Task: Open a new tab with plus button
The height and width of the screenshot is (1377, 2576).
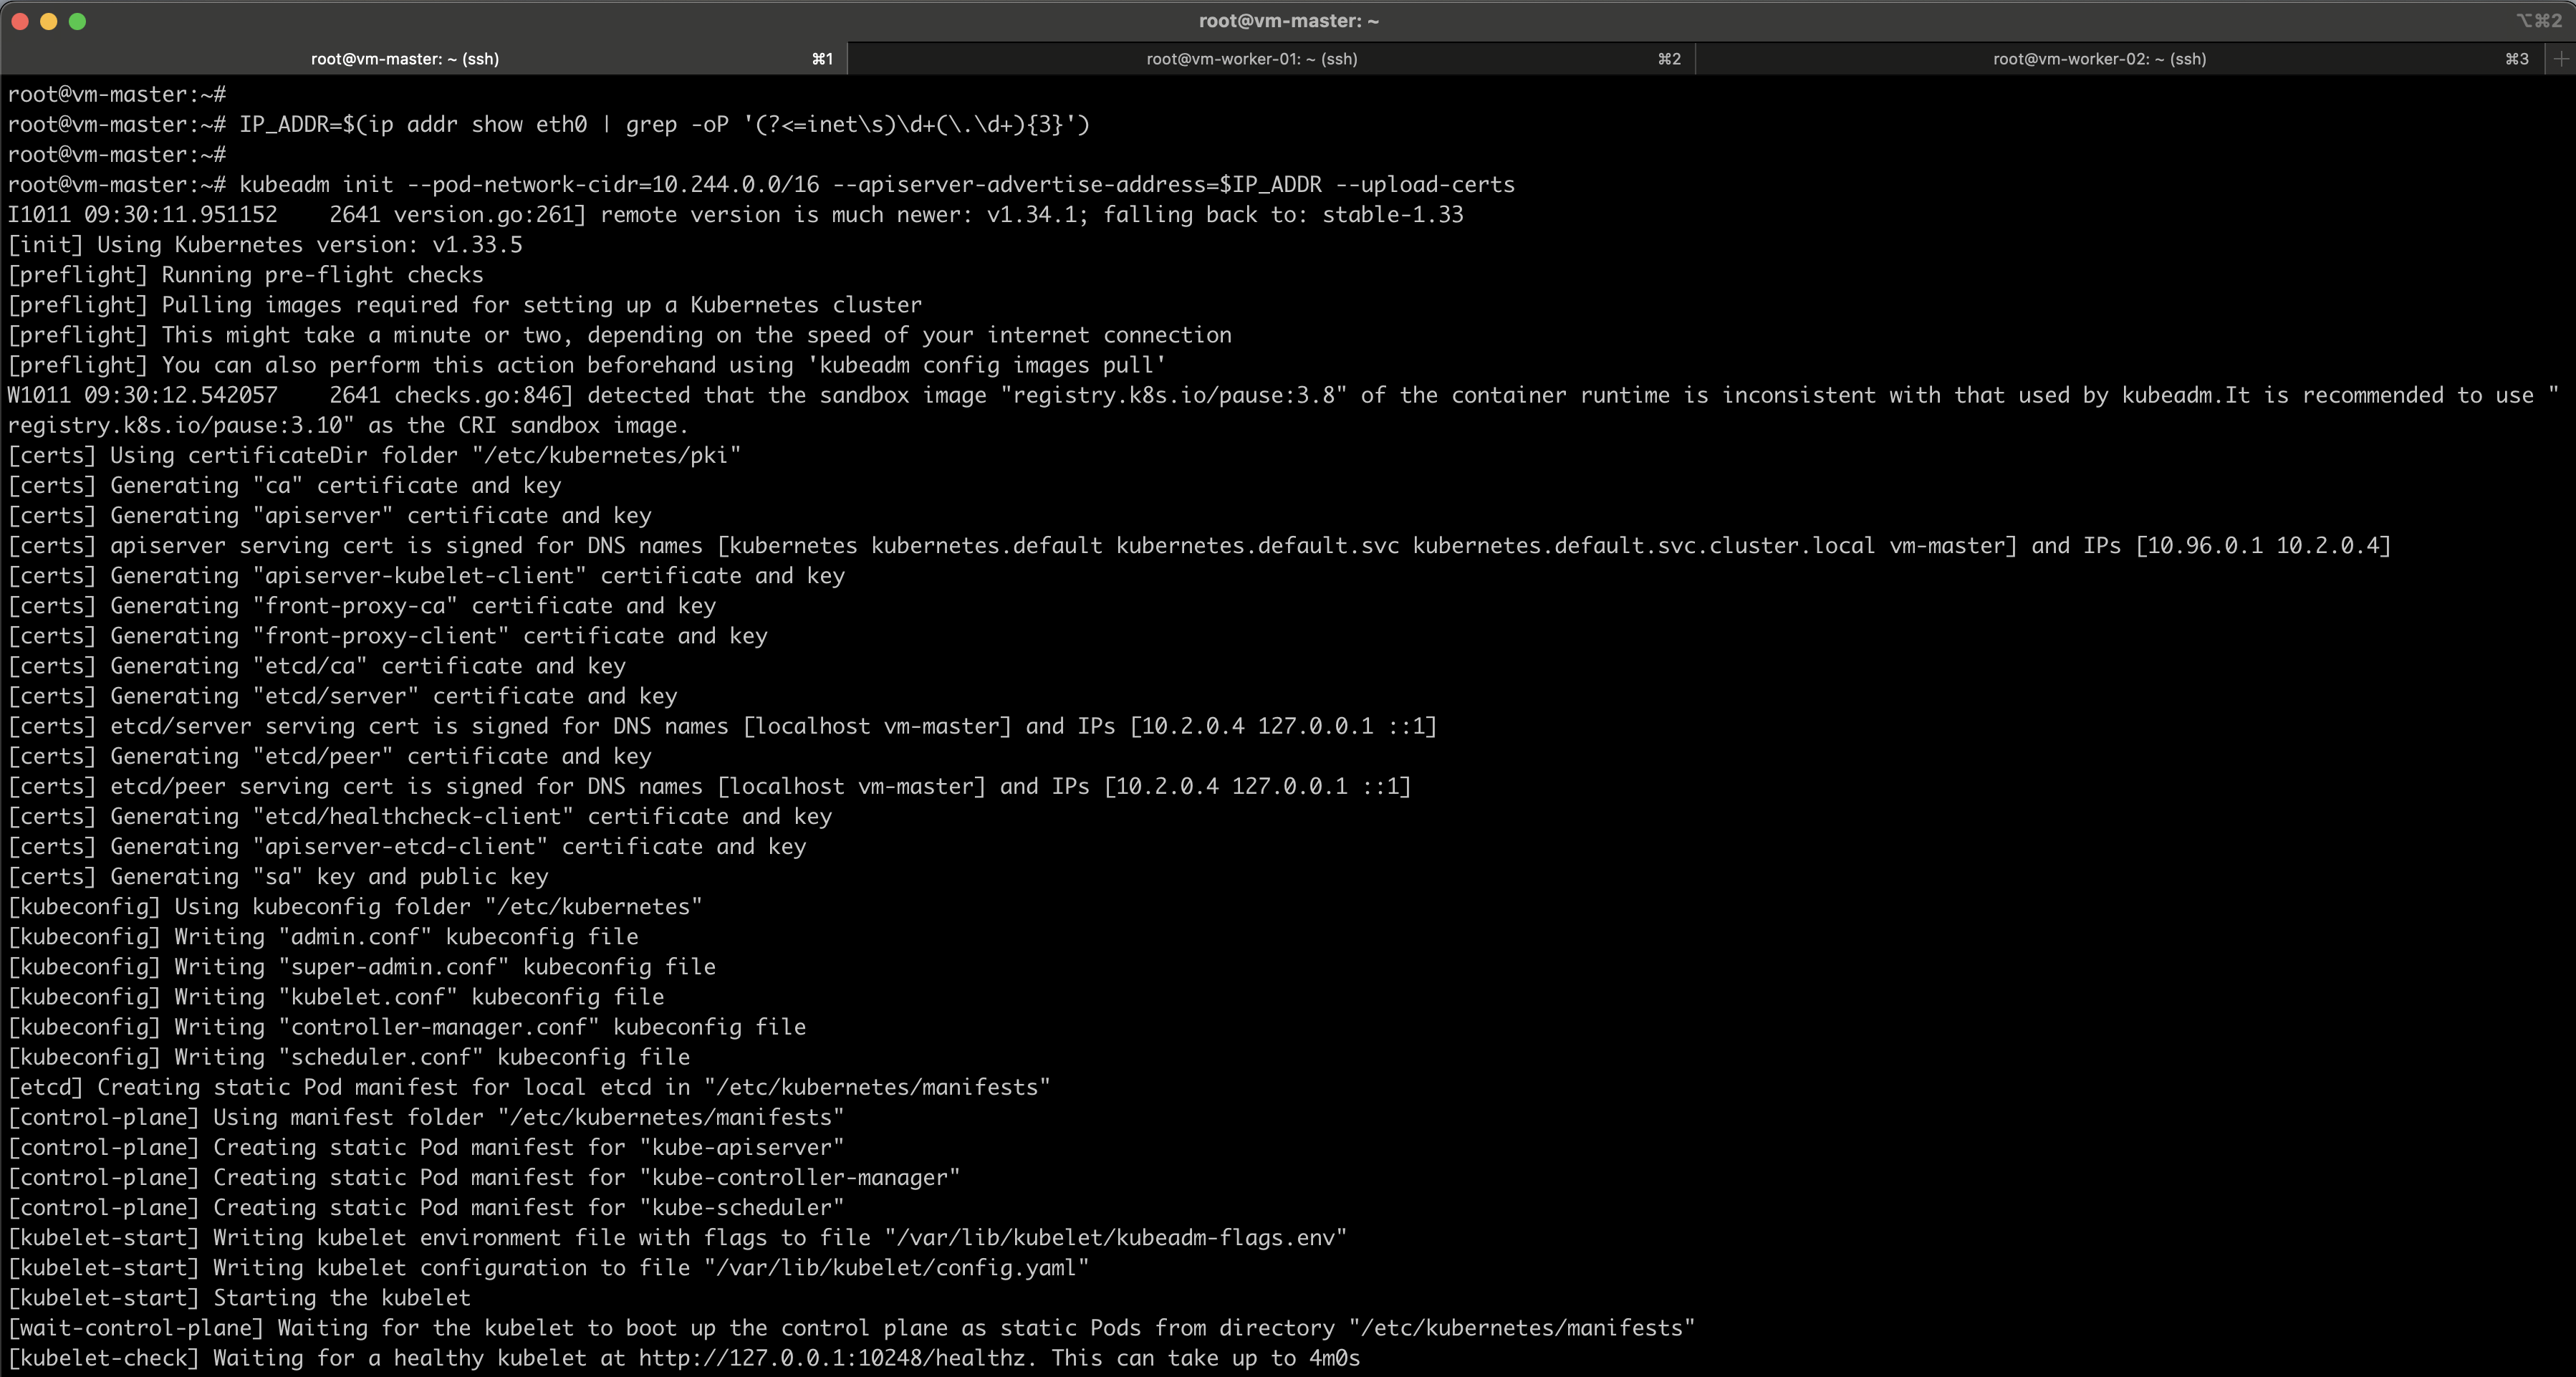Action: 2560,59
